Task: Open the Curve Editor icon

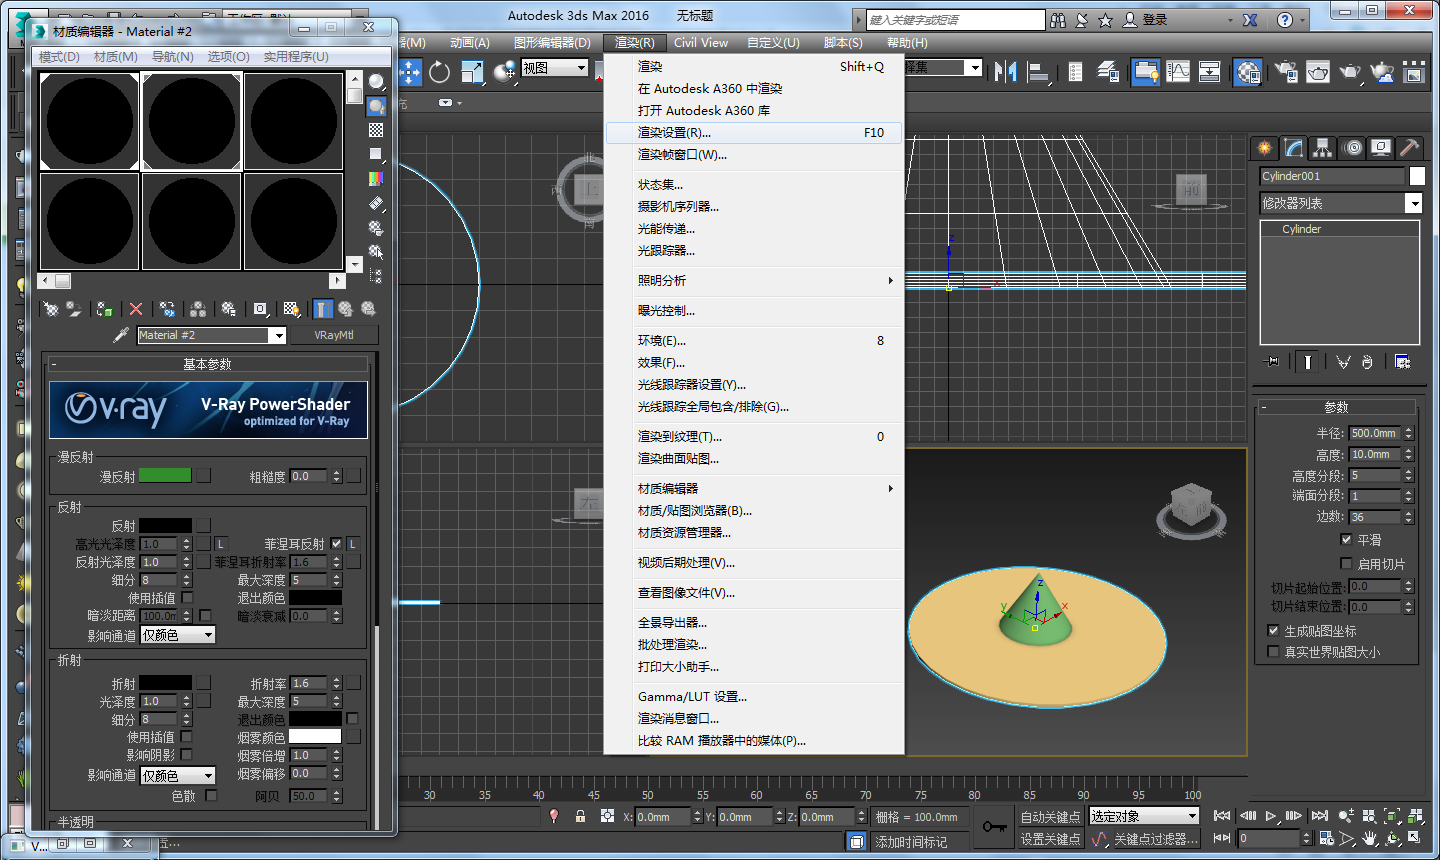Action: tap(1178, 71)
